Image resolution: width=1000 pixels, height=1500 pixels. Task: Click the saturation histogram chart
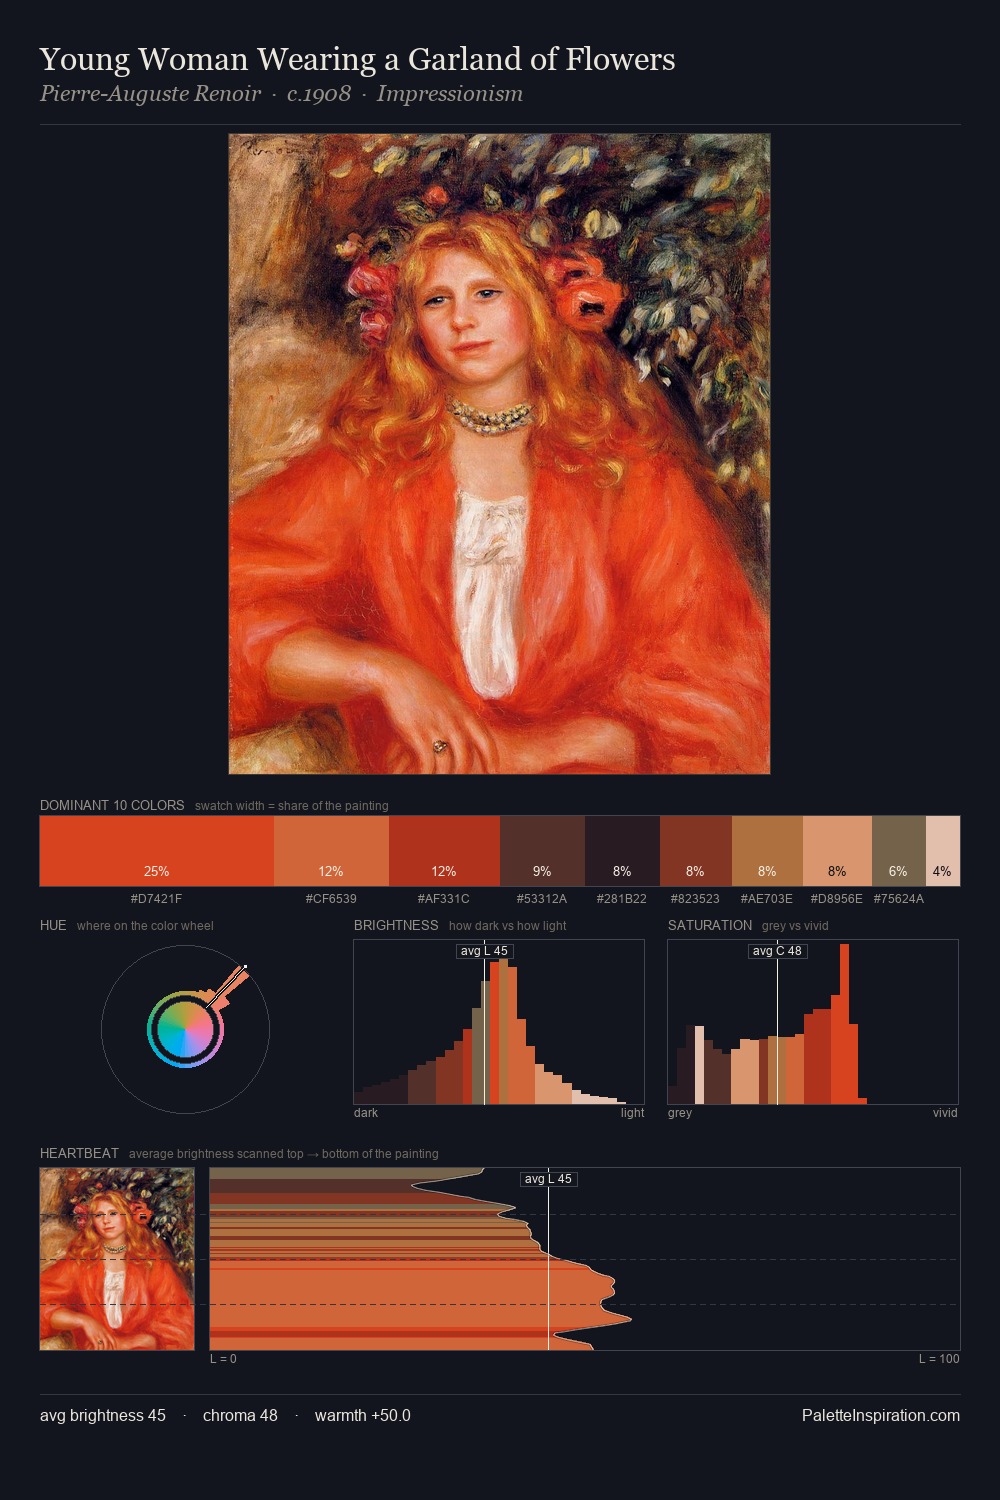(x=813, y=1022)
